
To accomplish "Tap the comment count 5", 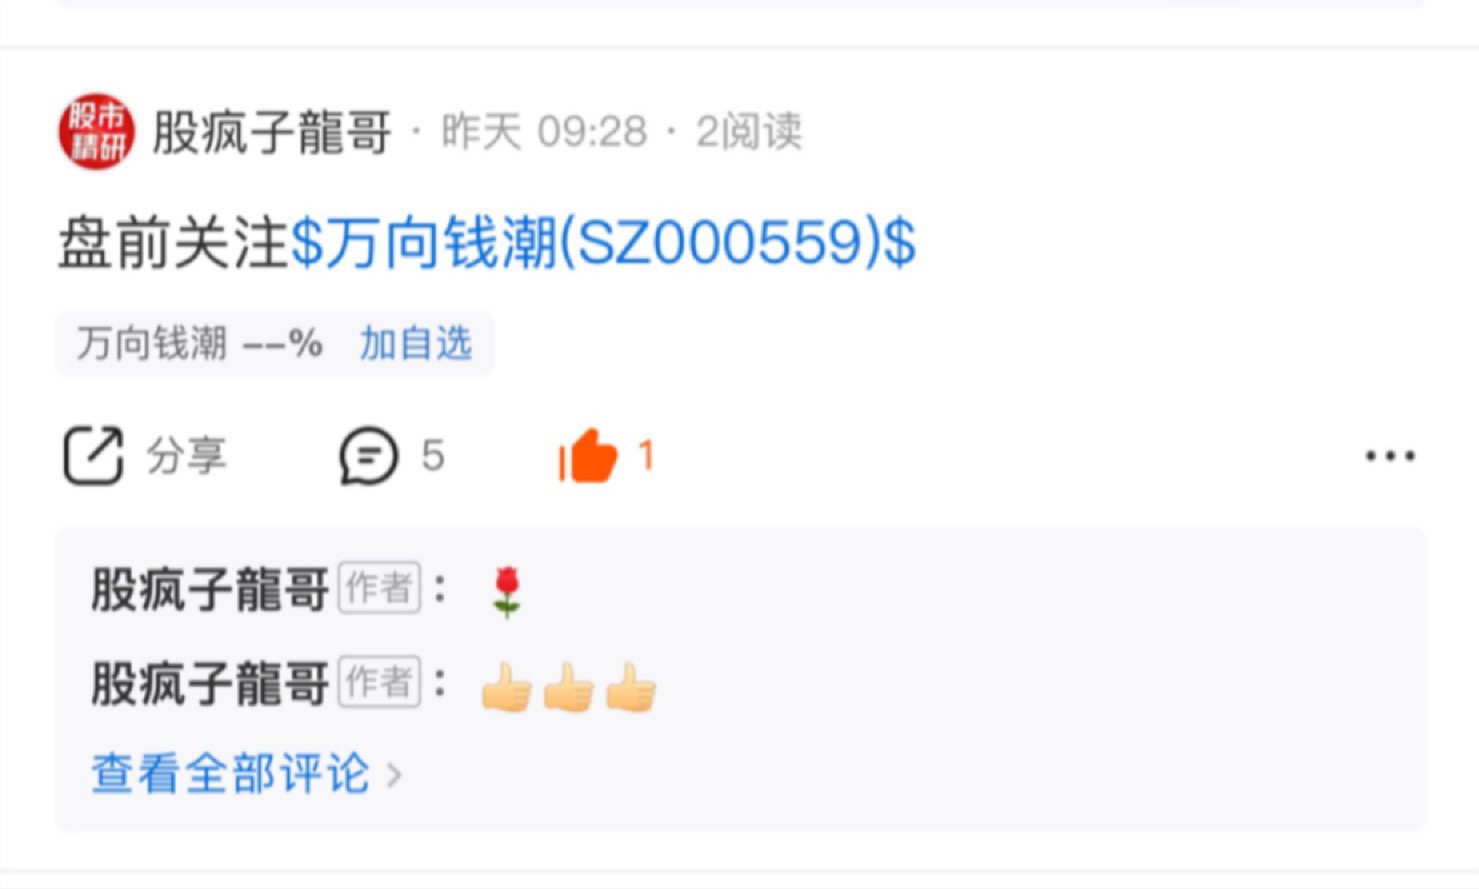I will (433, 456).
